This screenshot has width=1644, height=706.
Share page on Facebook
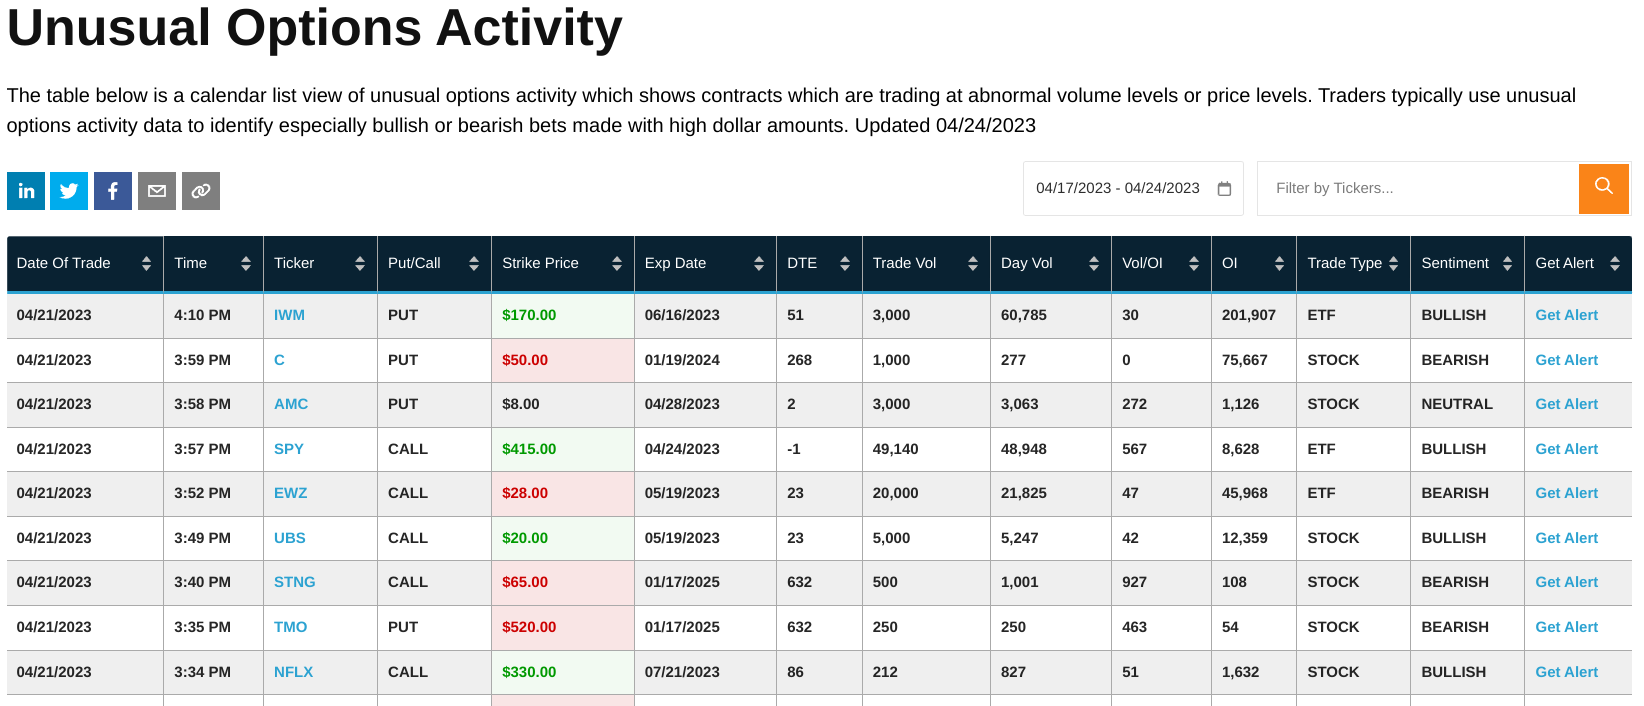pos(113,191)
